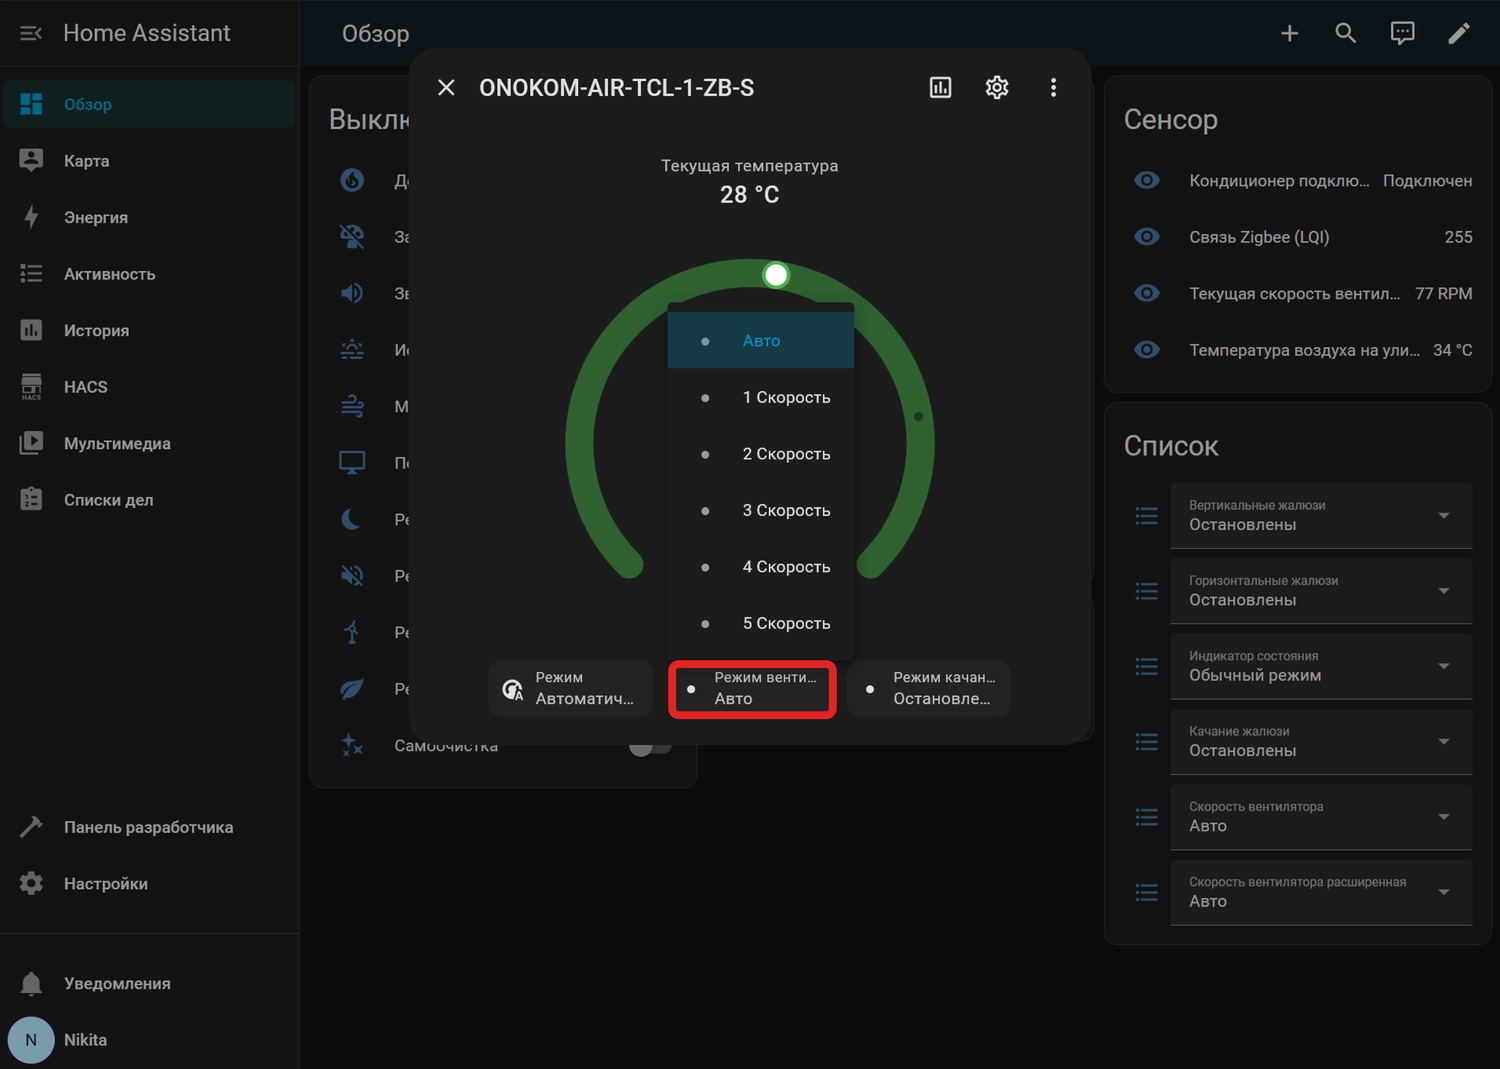Click the target temperature slider thumb

coord(776,275)
